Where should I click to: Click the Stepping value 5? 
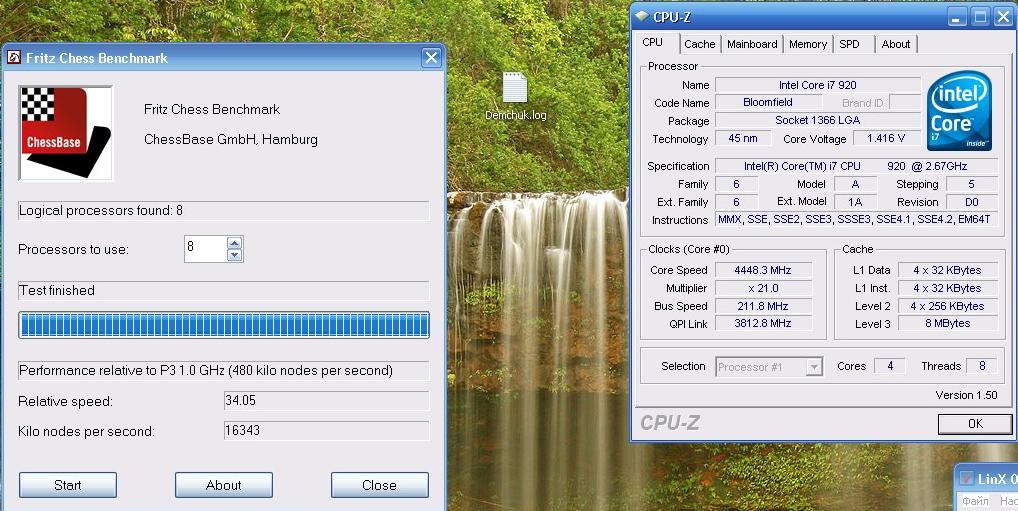972,184
